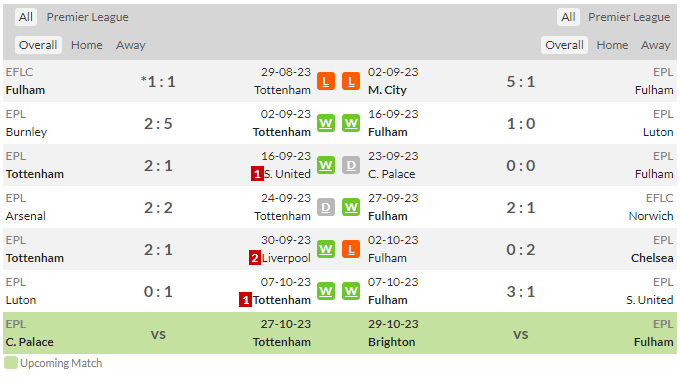Screen dimensions: 680x383
Task: Select the right Away tab
Action: coord(656,45)
